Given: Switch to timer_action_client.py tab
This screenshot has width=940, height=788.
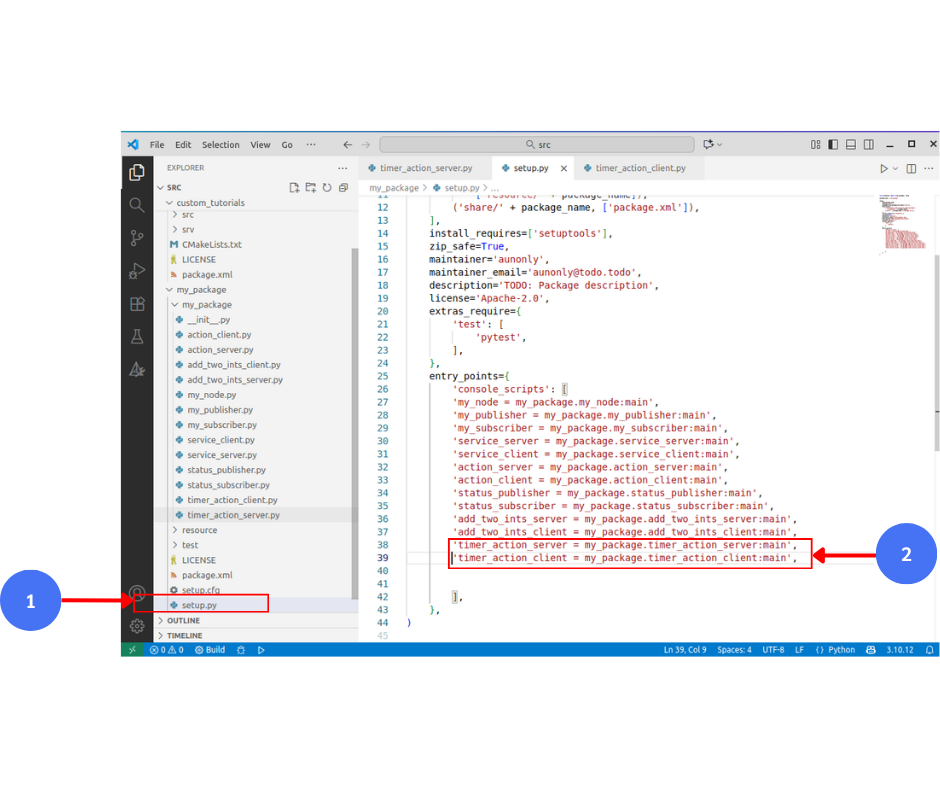Looking at the screenshot, I should [640, 169].
